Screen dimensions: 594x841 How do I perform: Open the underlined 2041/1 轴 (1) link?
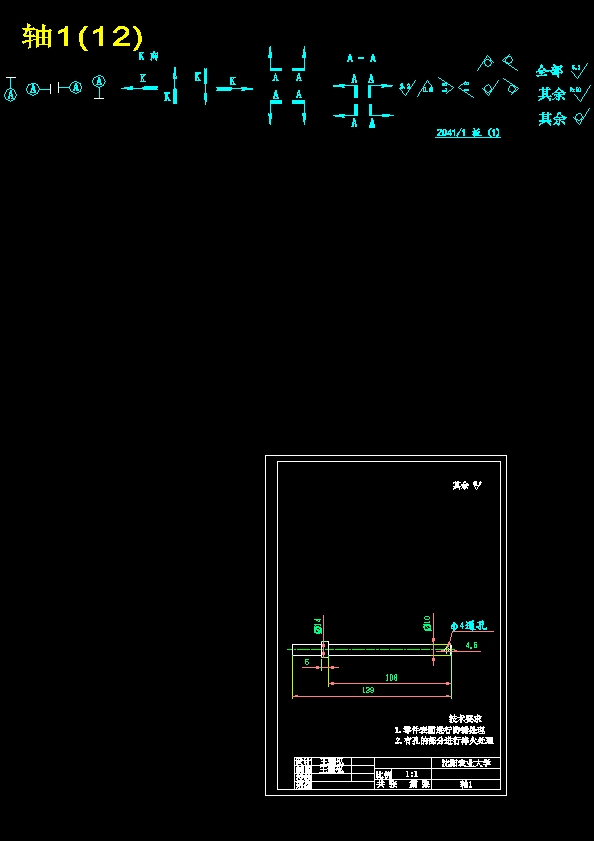(x=468, y=133)
